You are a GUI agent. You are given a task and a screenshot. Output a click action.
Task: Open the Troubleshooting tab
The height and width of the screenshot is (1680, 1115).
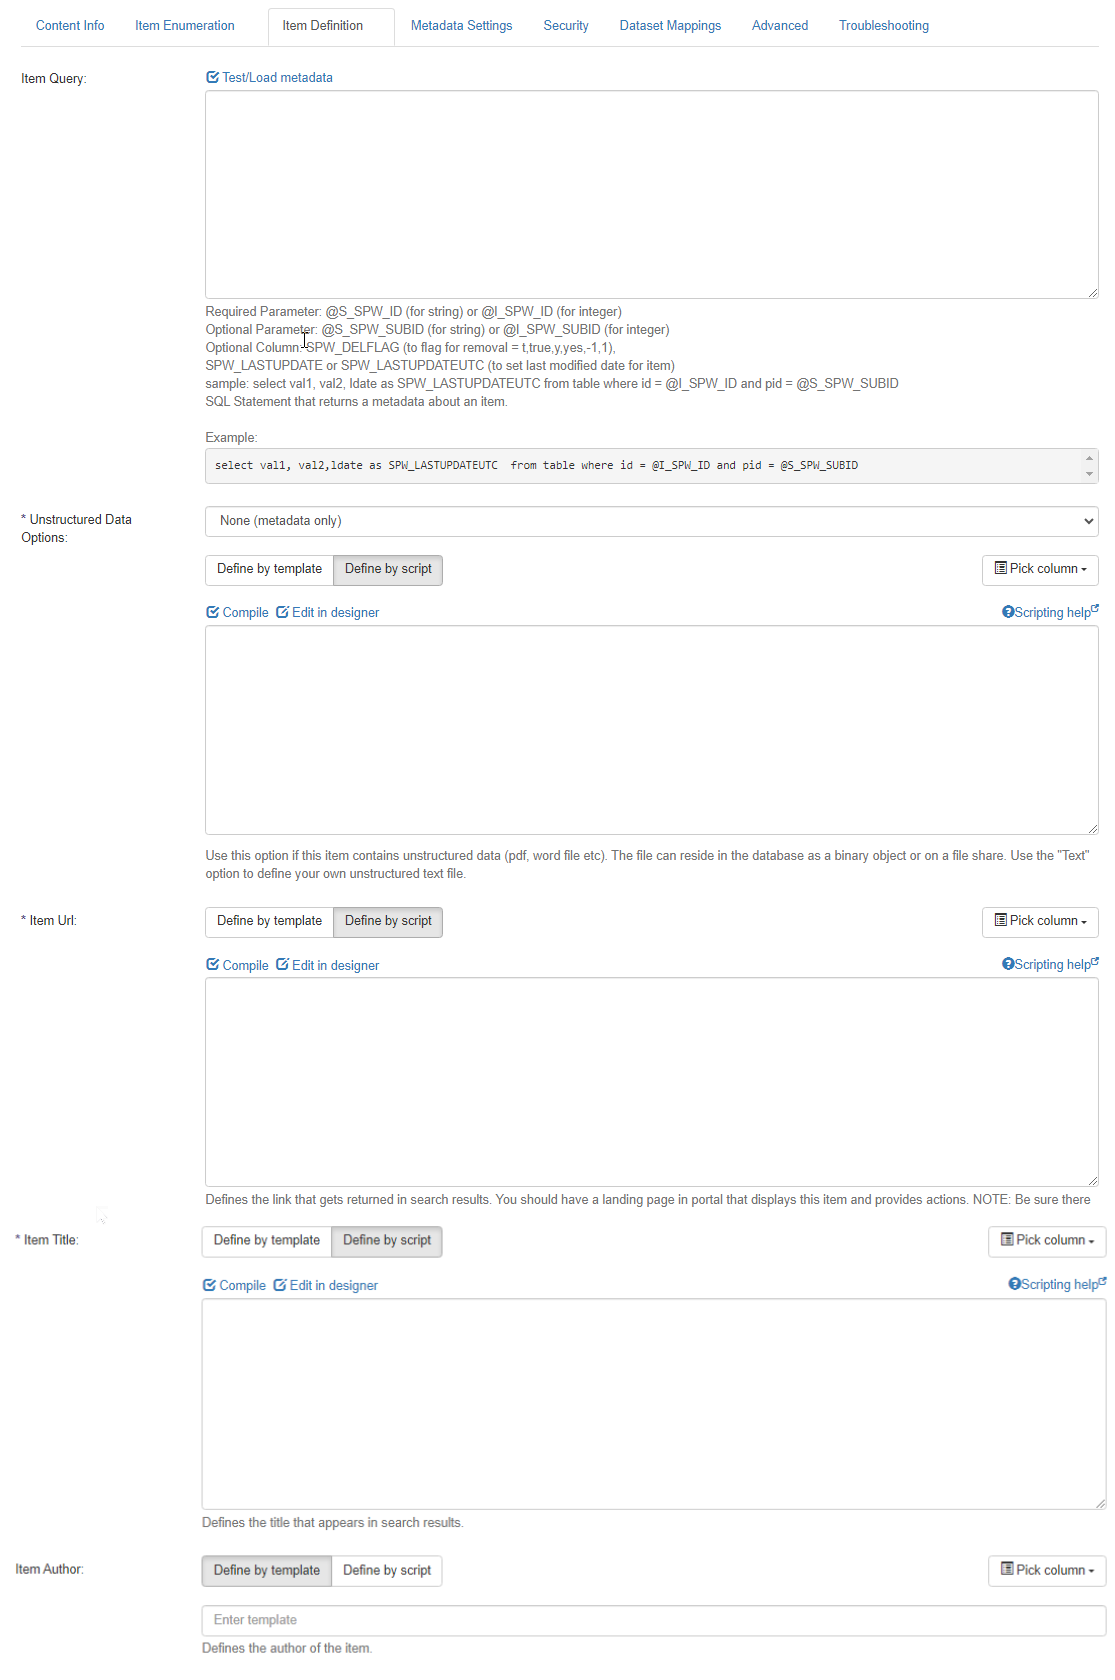(x=883, y=26)
